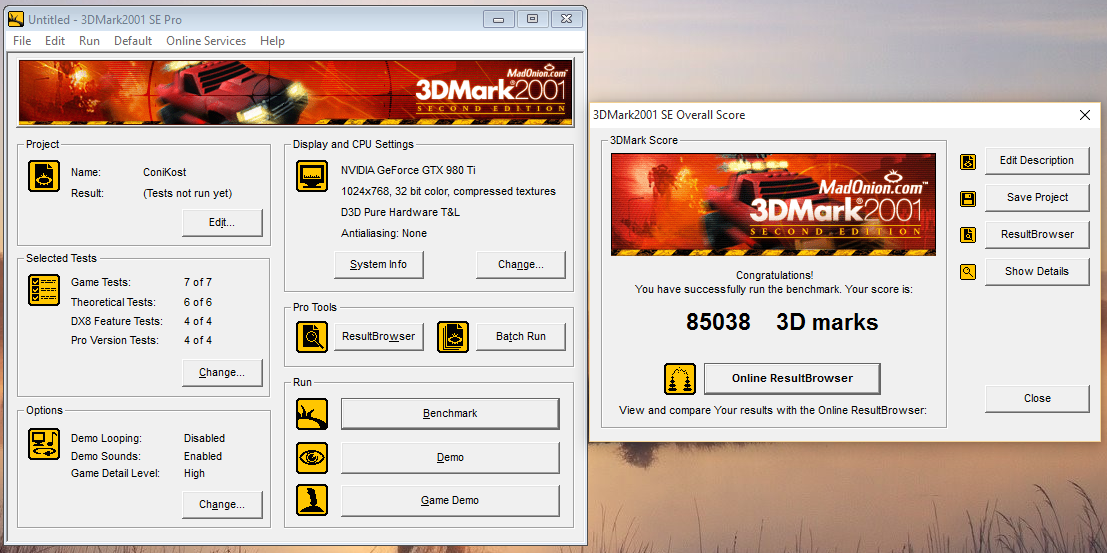Click the '(Tests not run yet)' result text
This screenshot has height=553, width=1107.
click(187, 193)
